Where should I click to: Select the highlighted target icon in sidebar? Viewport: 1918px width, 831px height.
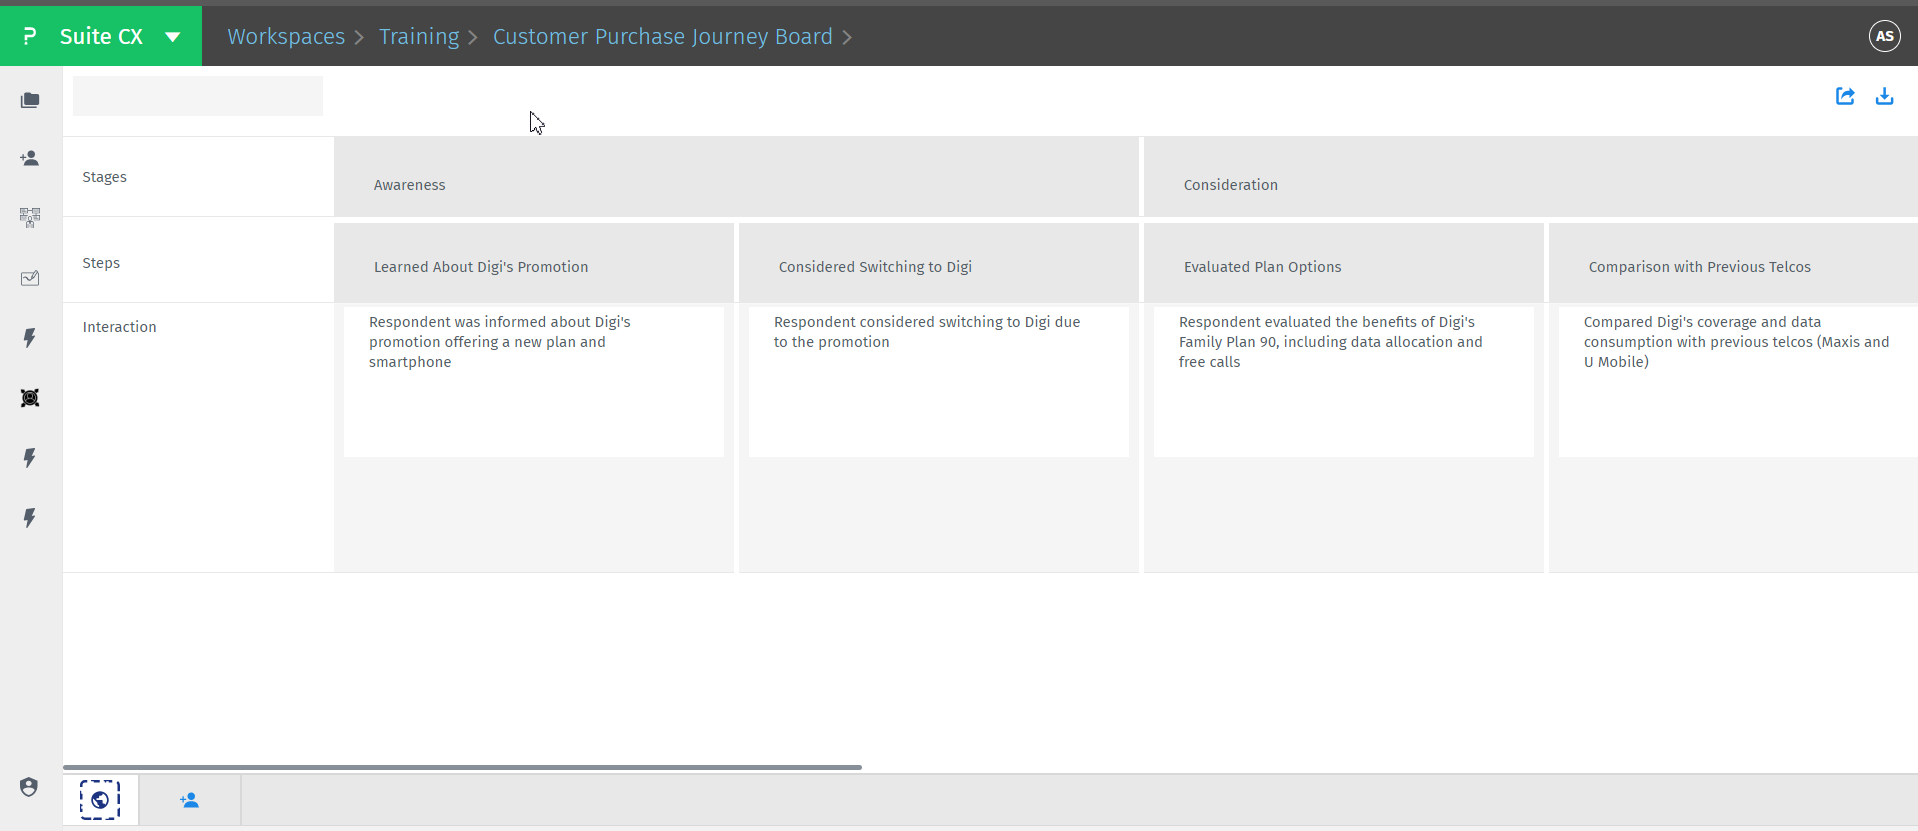pyautogui.click(x=30, y=398)
